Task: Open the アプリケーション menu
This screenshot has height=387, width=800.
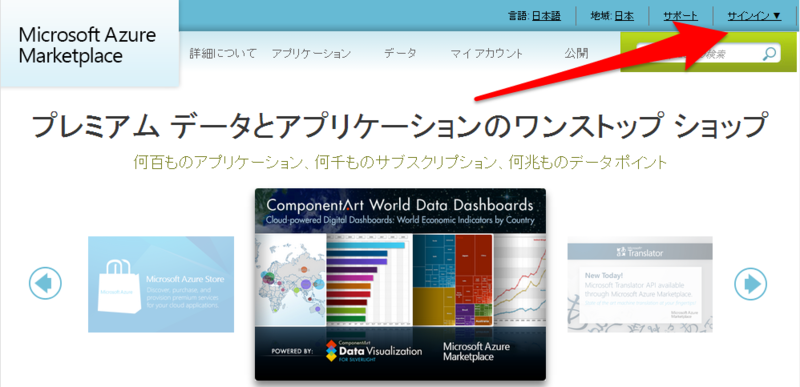Action: 311,53
